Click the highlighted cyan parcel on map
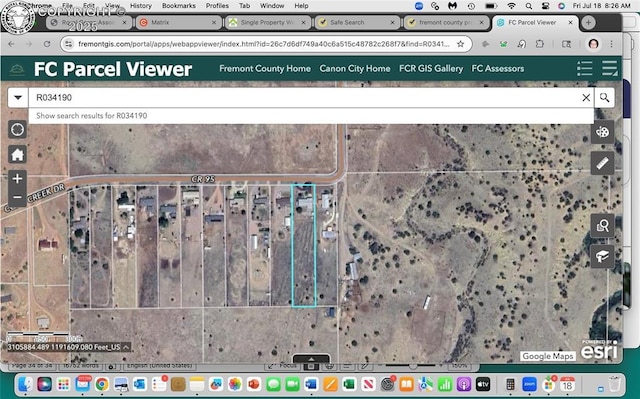 [304, 246]
